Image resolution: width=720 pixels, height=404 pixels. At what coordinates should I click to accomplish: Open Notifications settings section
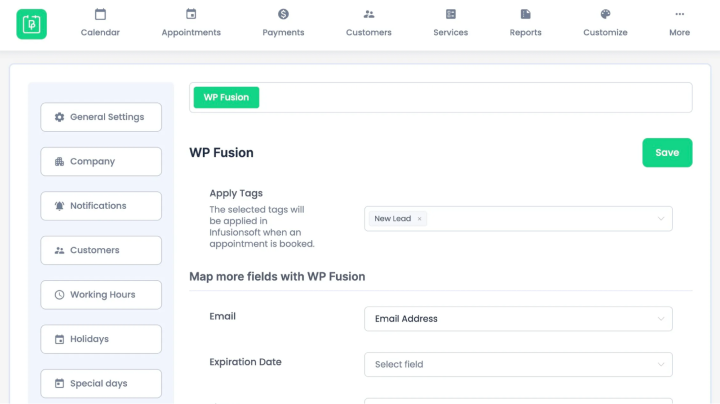pyautogui.click(x=101, y=206)
